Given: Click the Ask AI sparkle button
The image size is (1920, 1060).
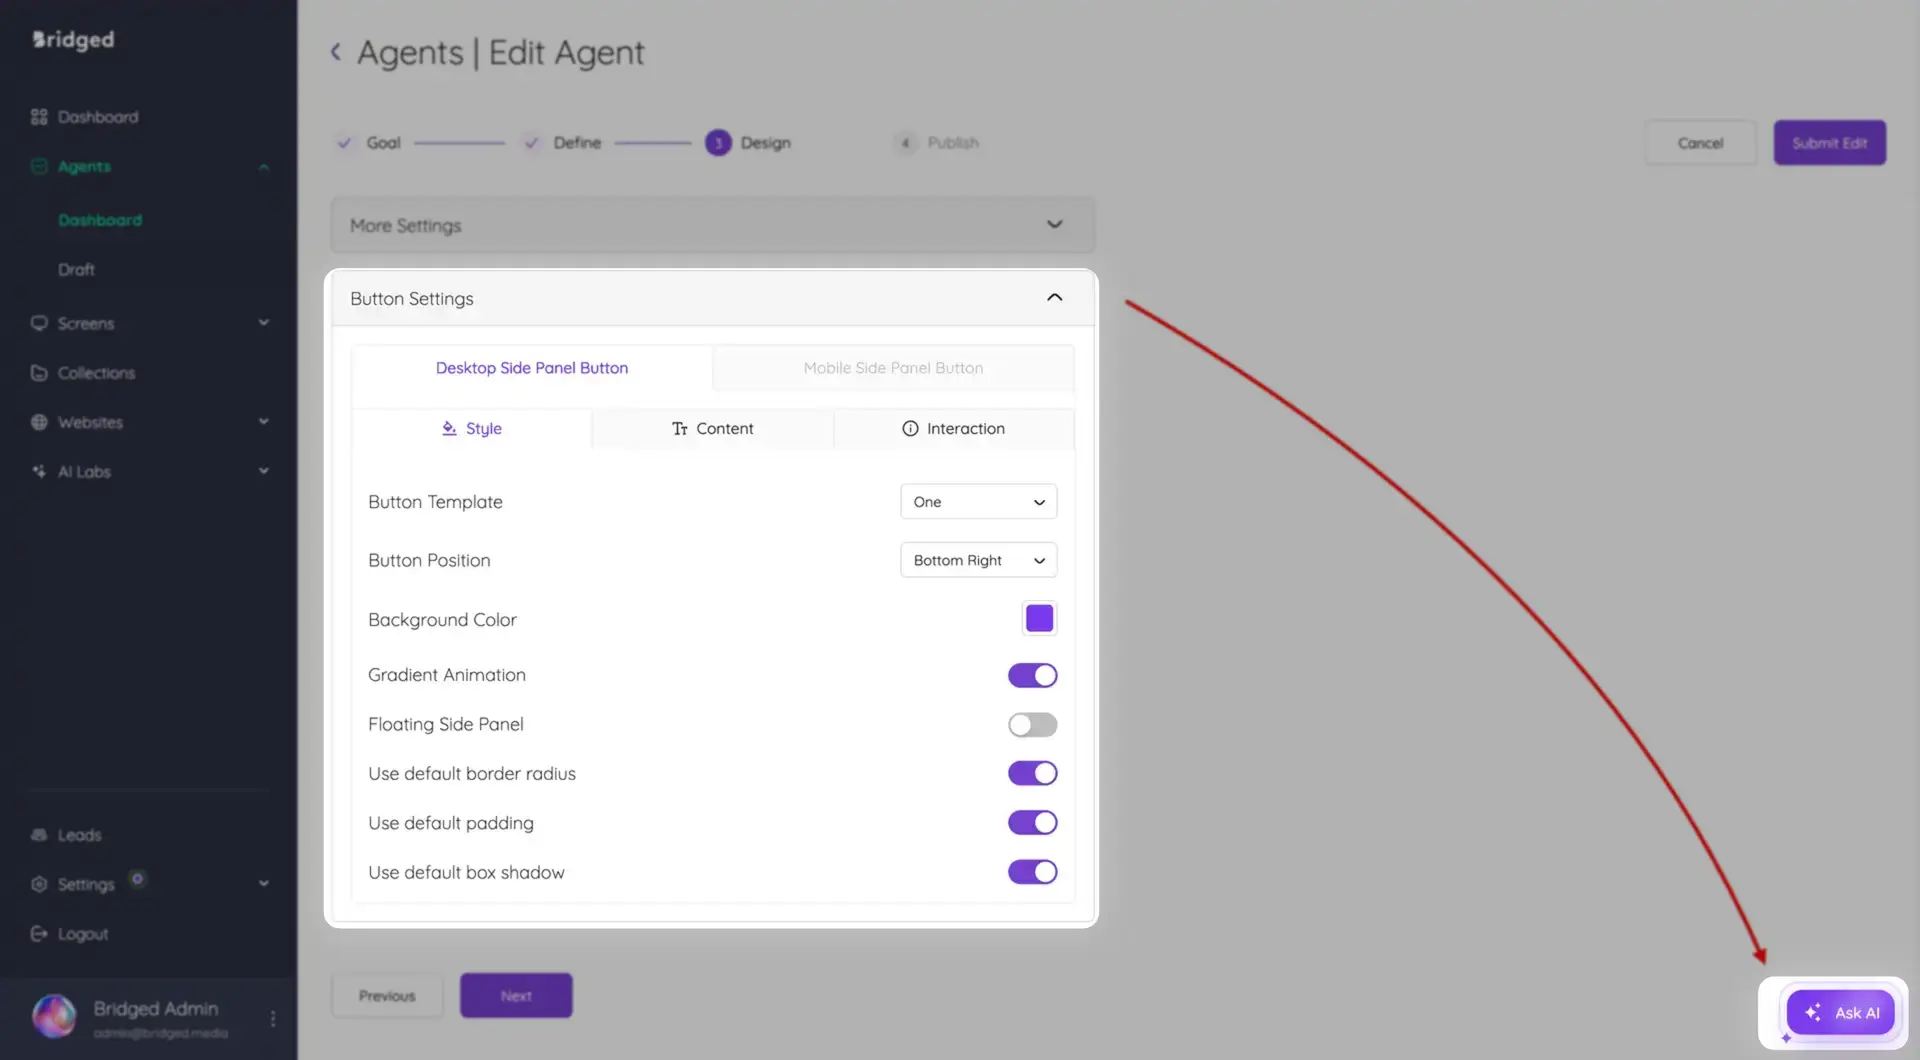Looking at the screenshot, I should 1840,1012.
